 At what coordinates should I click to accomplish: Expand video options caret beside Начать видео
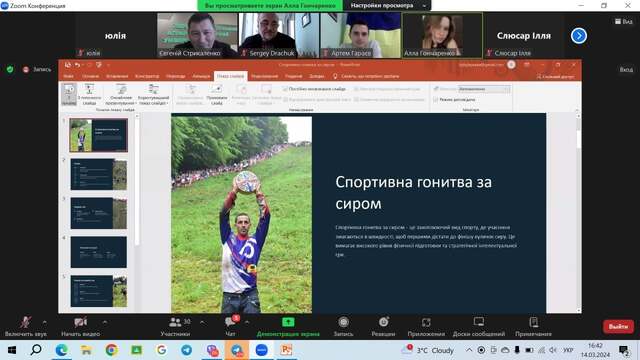[105, 322]
